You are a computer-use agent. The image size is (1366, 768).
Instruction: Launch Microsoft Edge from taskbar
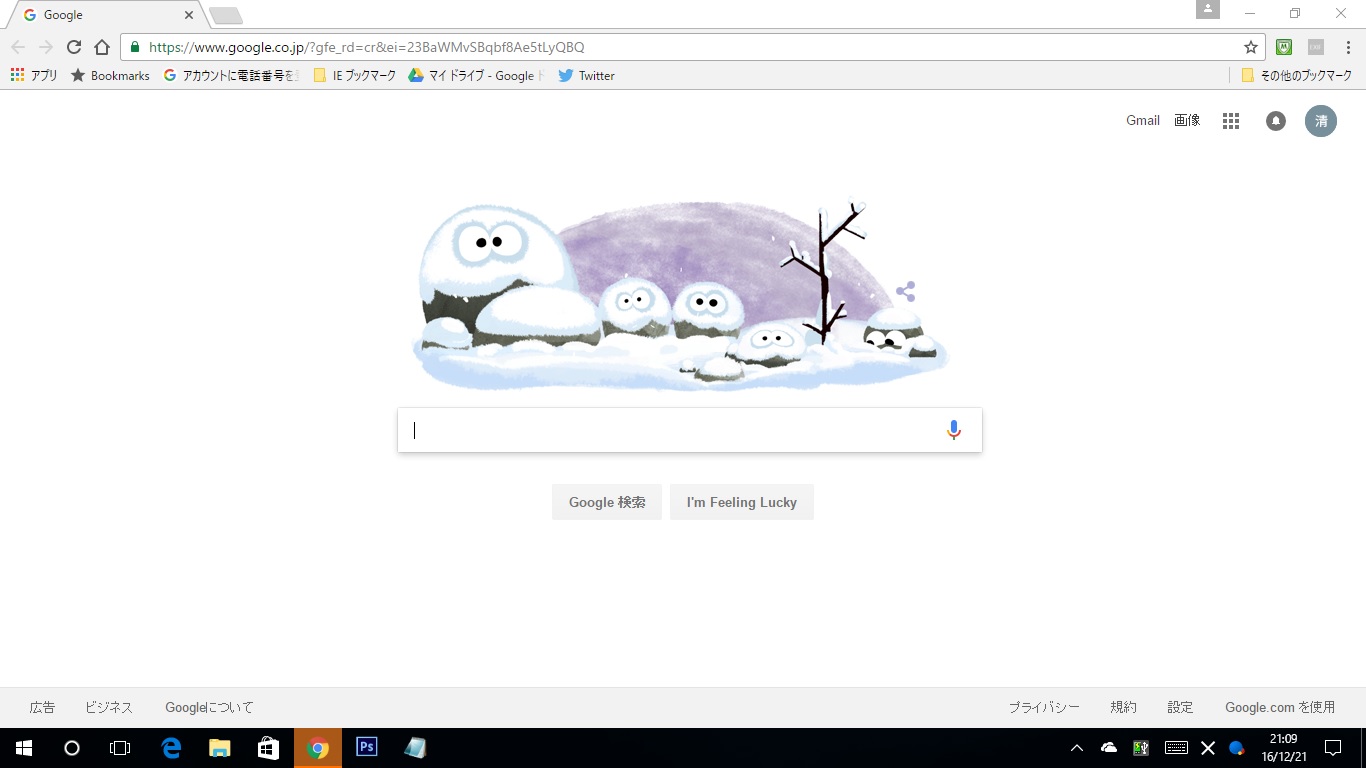[x=171, y=748]
